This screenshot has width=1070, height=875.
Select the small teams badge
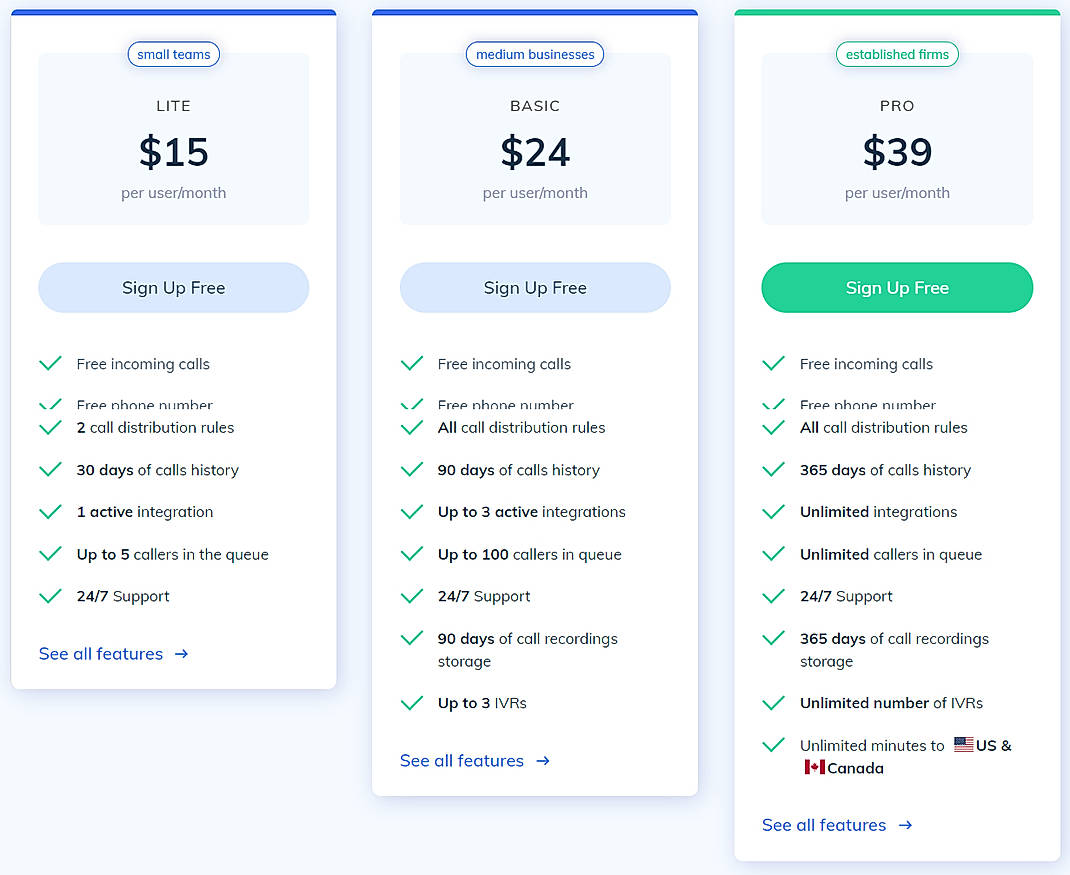tap(174, 54)
